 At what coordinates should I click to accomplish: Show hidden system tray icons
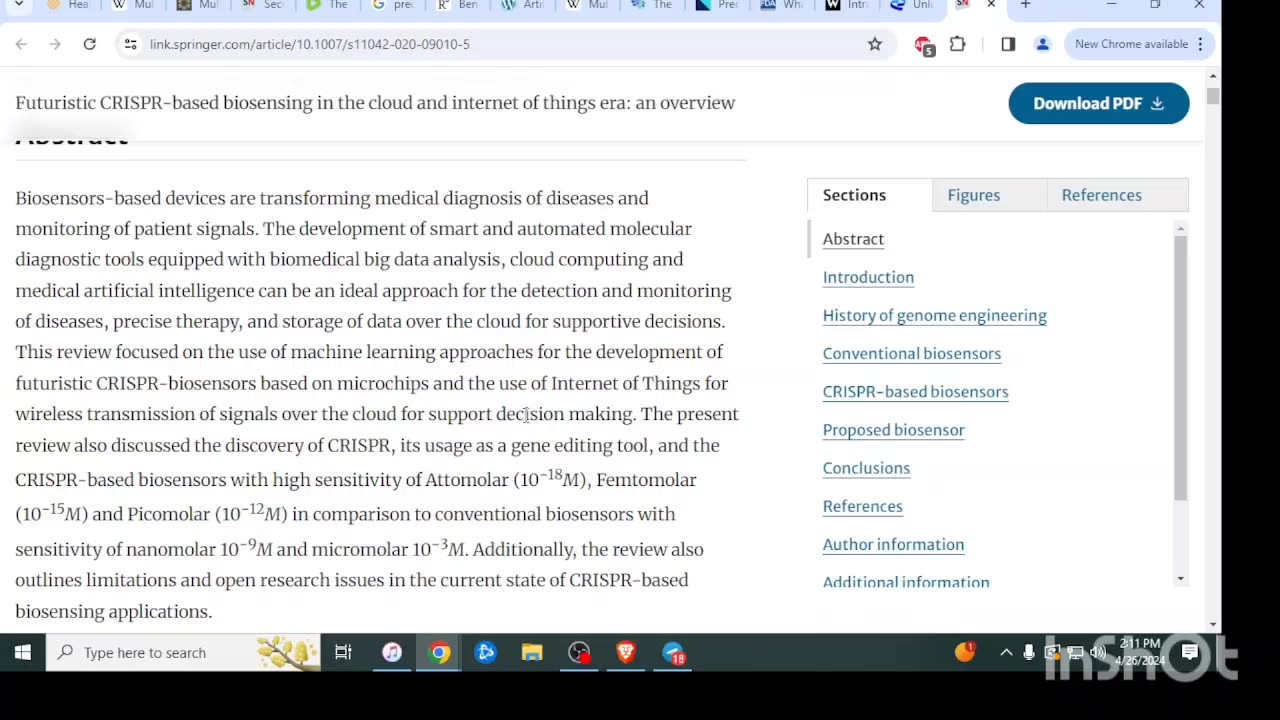coord(1006,653)
